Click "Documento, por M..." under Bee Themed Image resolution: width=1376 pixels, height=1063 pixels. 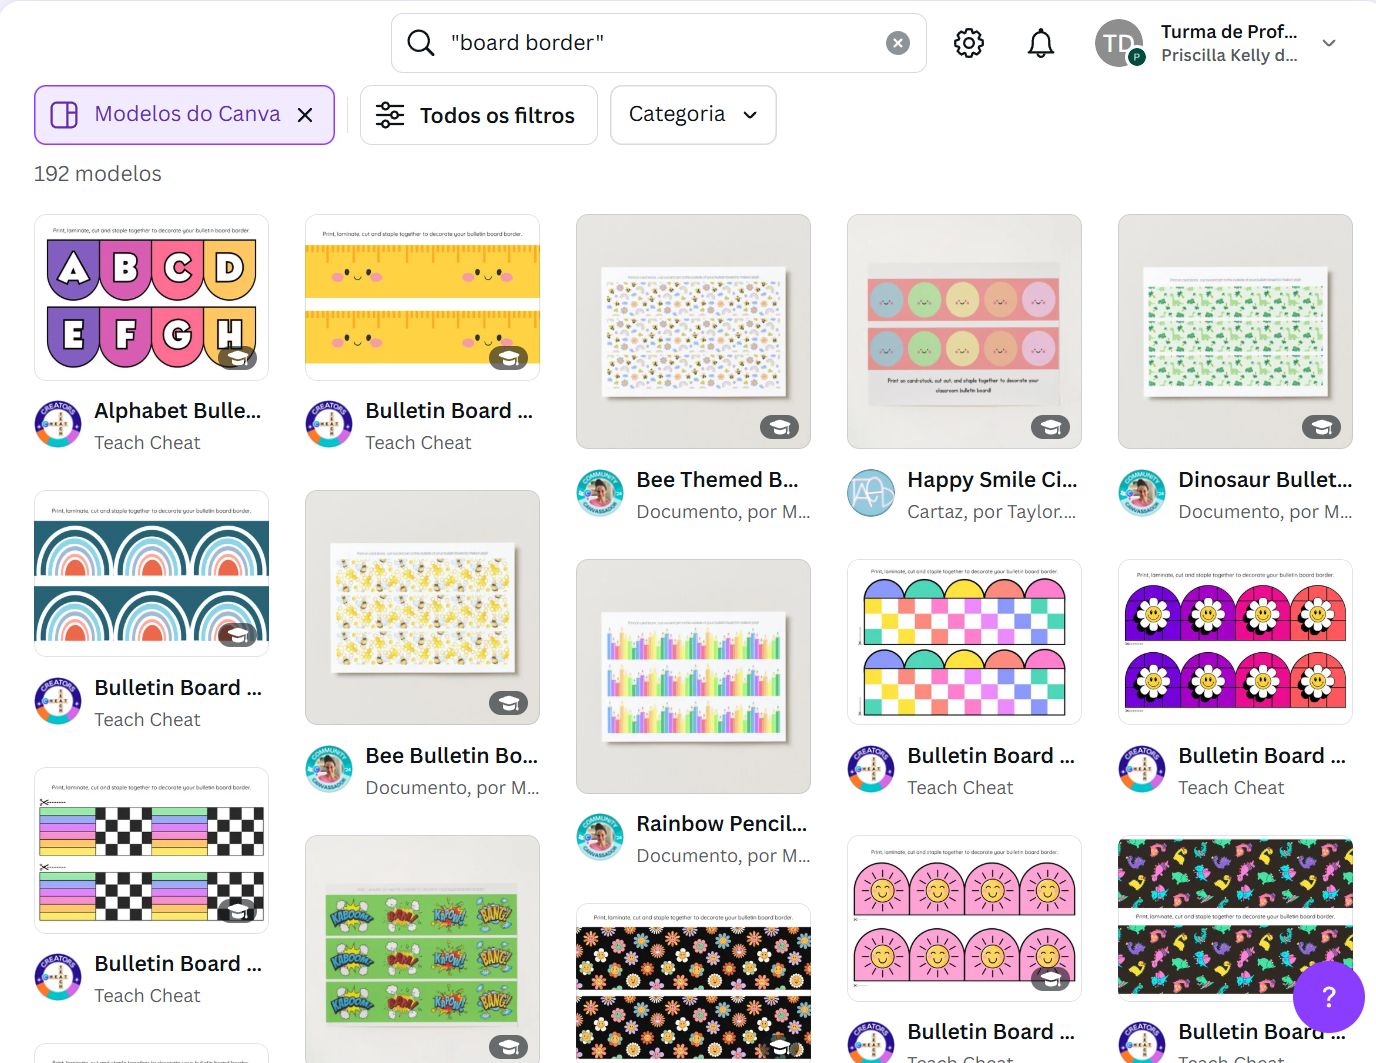(723, 512)
